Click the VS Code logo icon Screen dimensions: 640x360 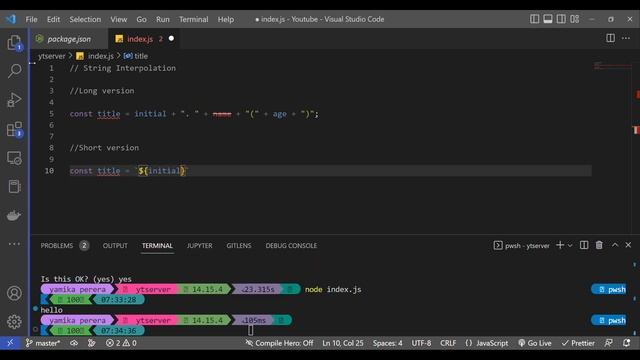click(11, 19)
